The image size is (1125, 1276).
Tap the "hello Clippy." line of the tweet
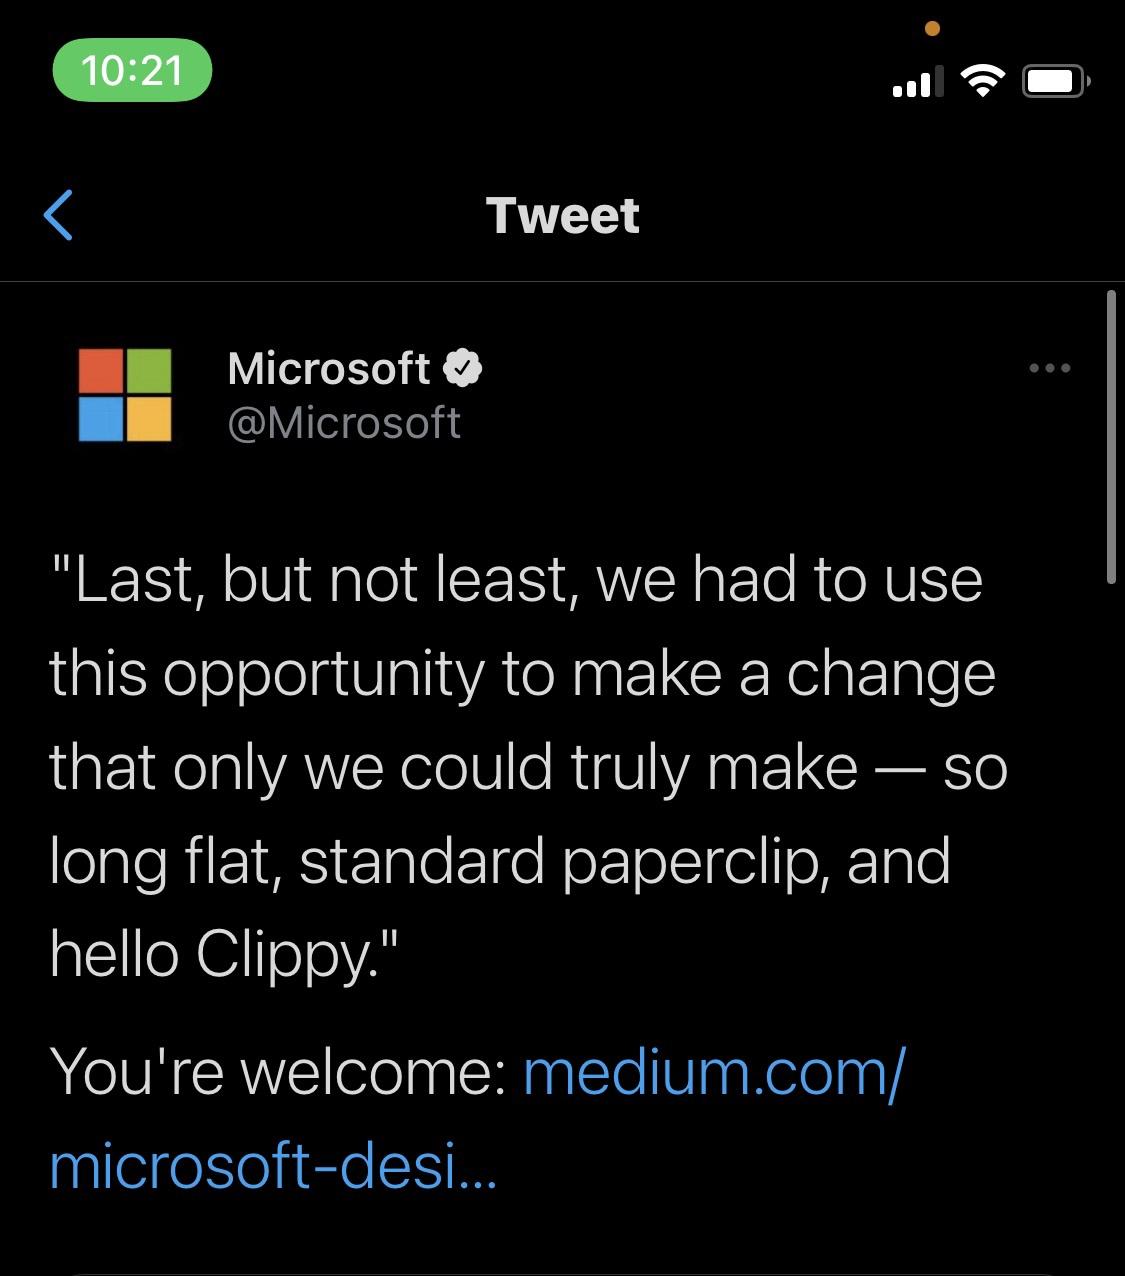225,953
